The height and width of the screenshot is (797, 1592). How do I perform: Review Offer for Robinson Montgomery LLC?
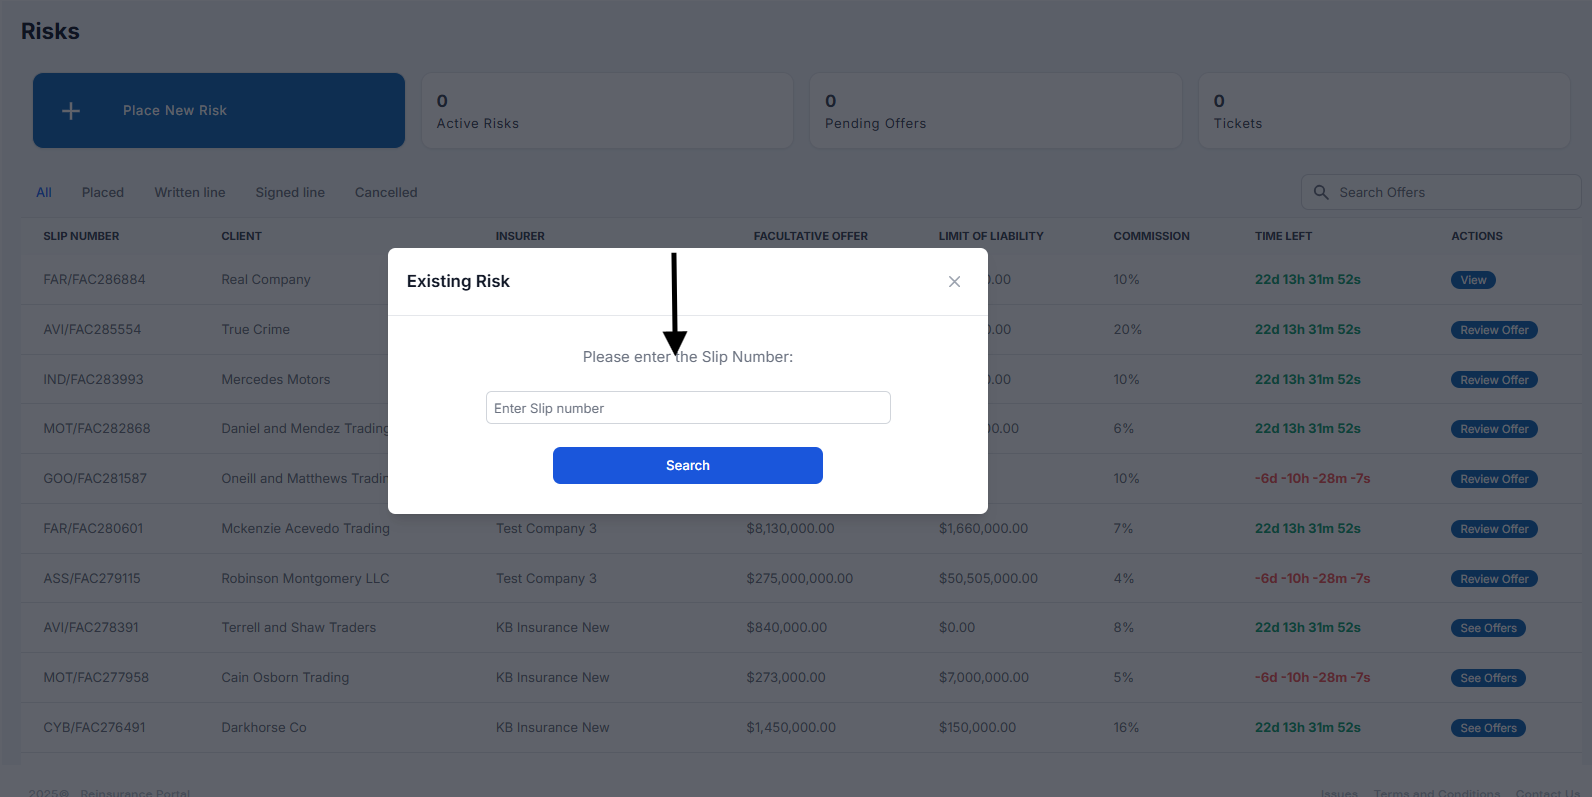1493,579
